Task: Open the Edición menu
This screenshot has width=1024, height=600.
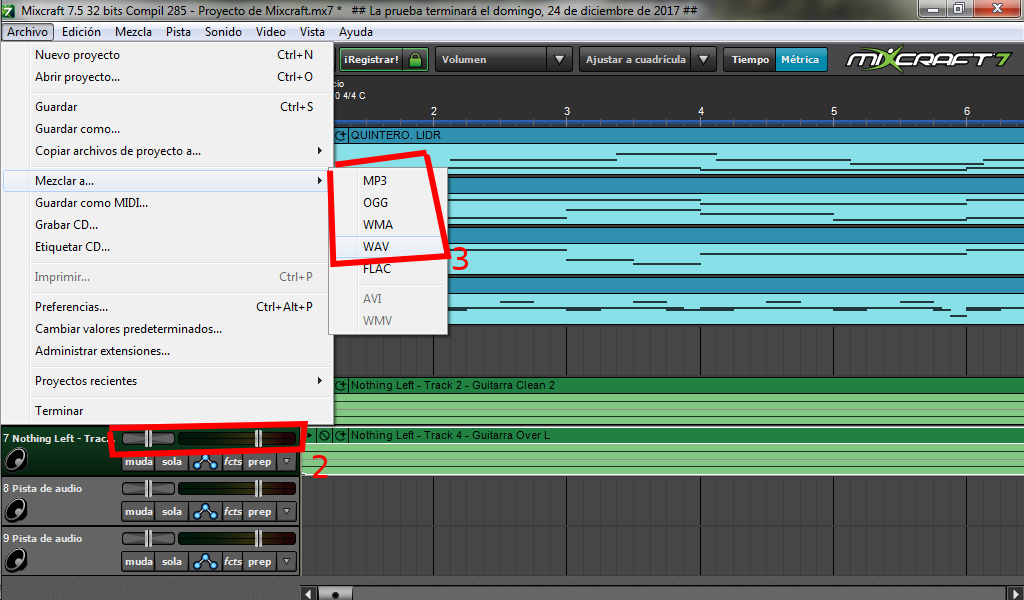Action: tap(81, 32)
